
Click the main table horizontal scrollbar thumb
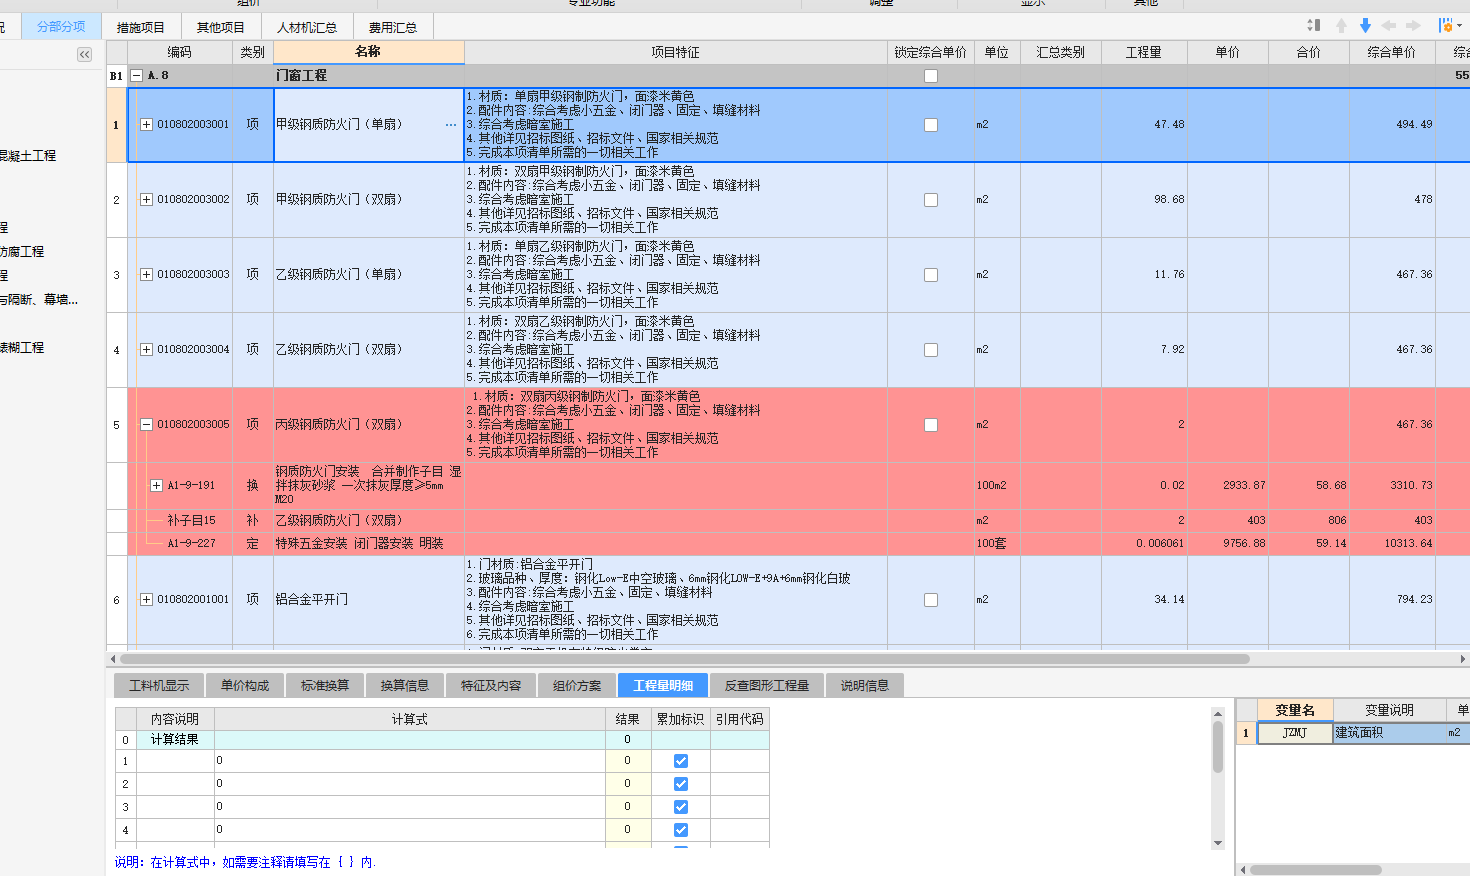coord(685,659)
